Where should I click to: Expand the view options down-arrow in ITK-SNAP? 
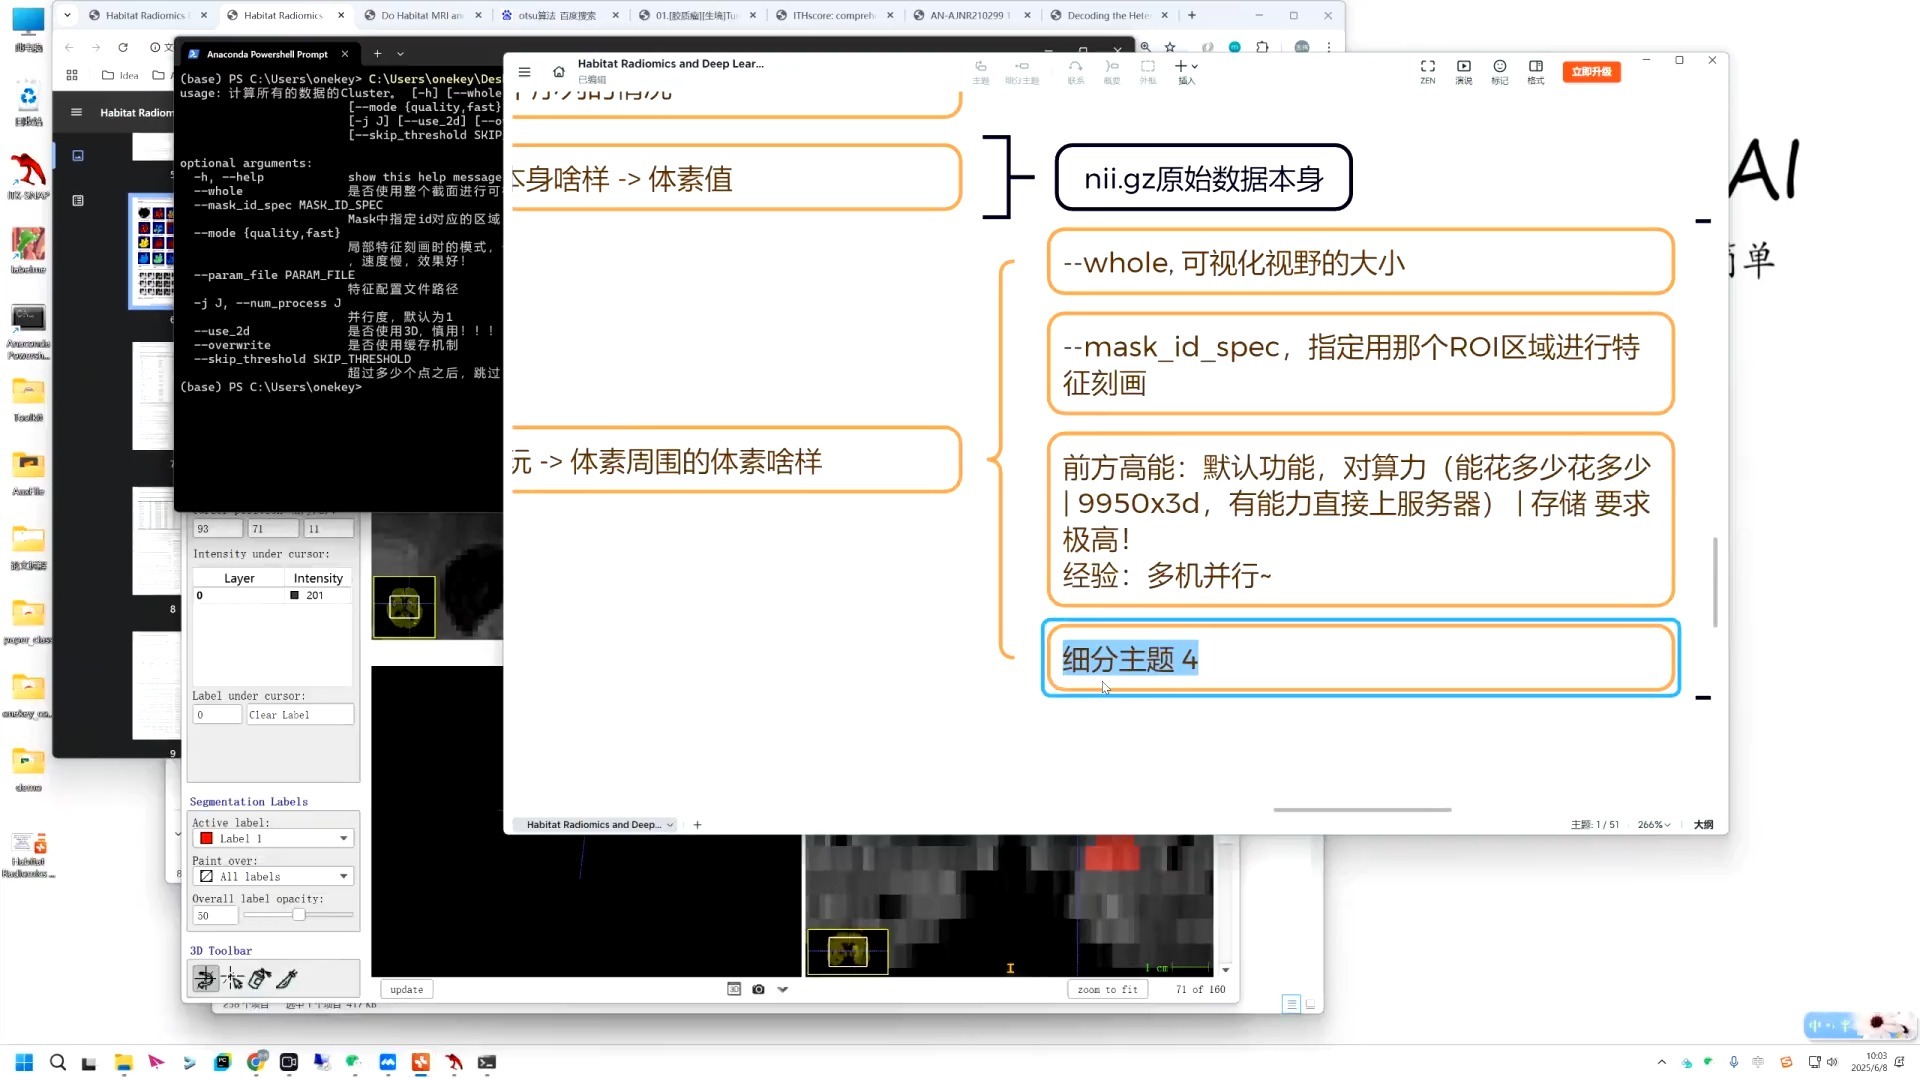[x=783, y=989]
